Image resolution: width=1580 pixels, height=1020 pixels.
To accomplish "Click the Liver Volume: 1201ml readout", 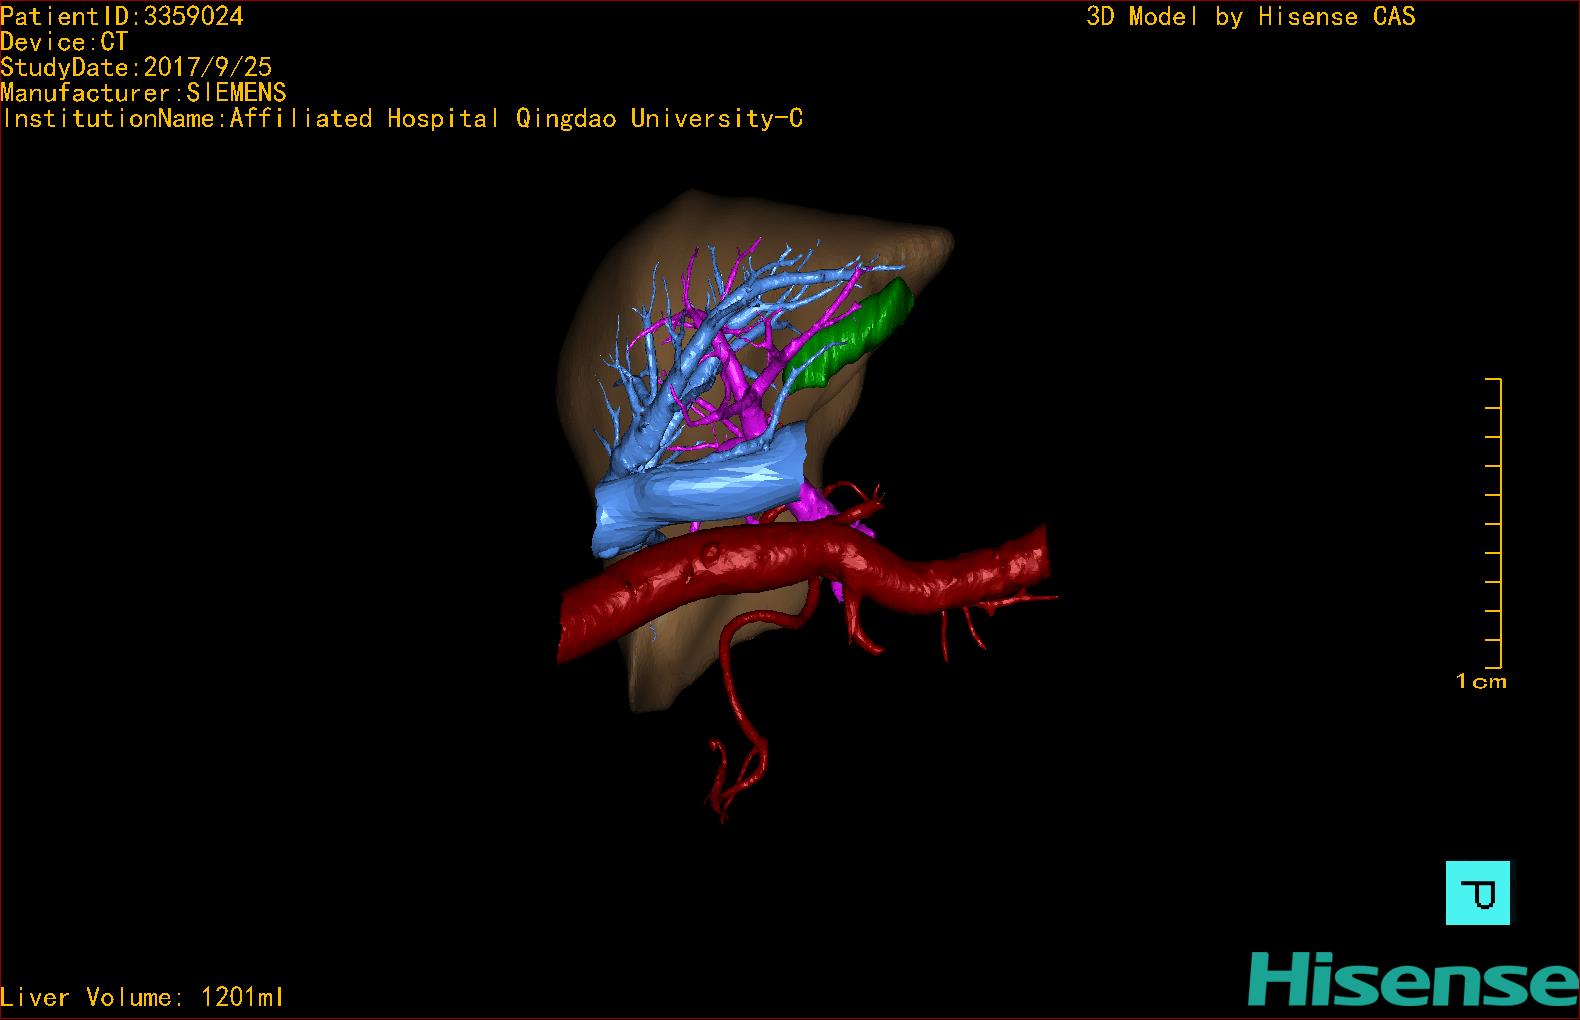I will click(142, 997).
